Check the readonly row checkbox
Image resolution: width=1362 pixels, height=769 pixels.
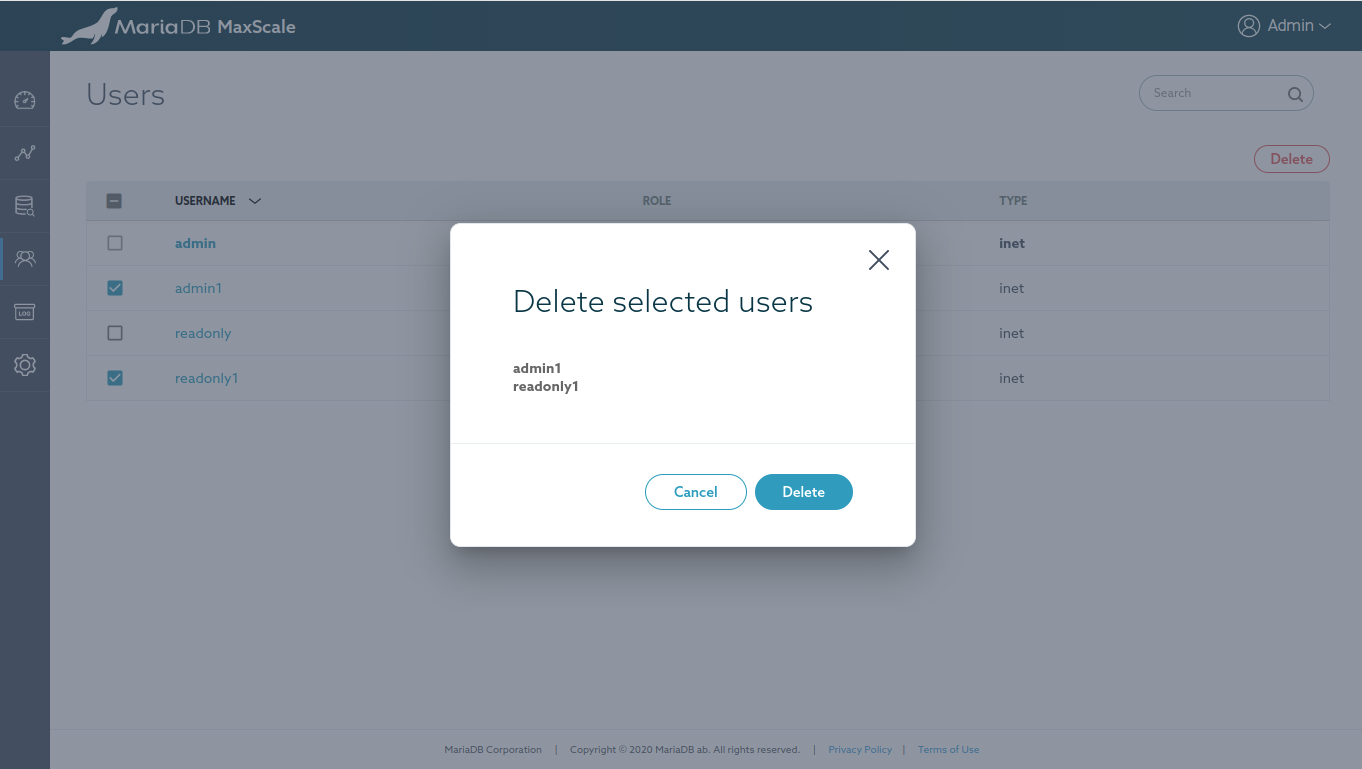tap(115, 333)
